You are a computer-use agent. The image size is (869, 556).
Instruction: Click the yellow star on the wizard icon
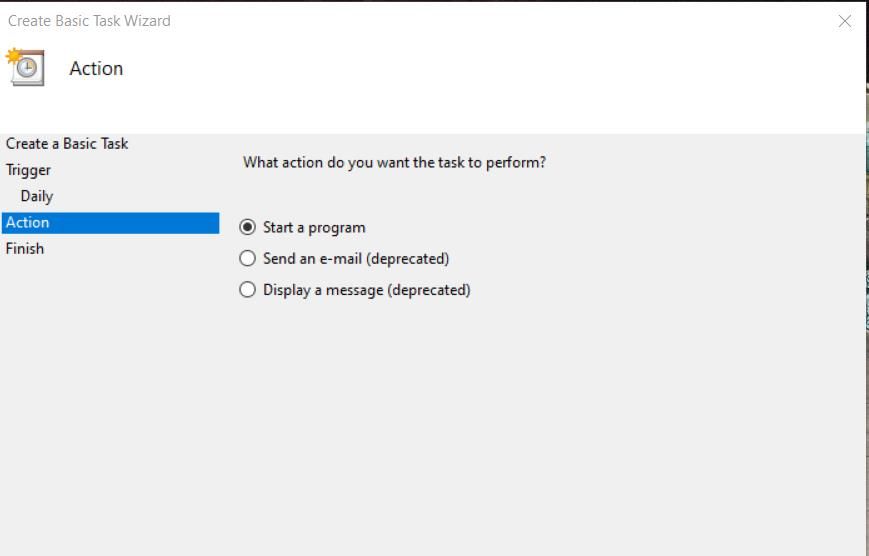[x=13, y=55]
